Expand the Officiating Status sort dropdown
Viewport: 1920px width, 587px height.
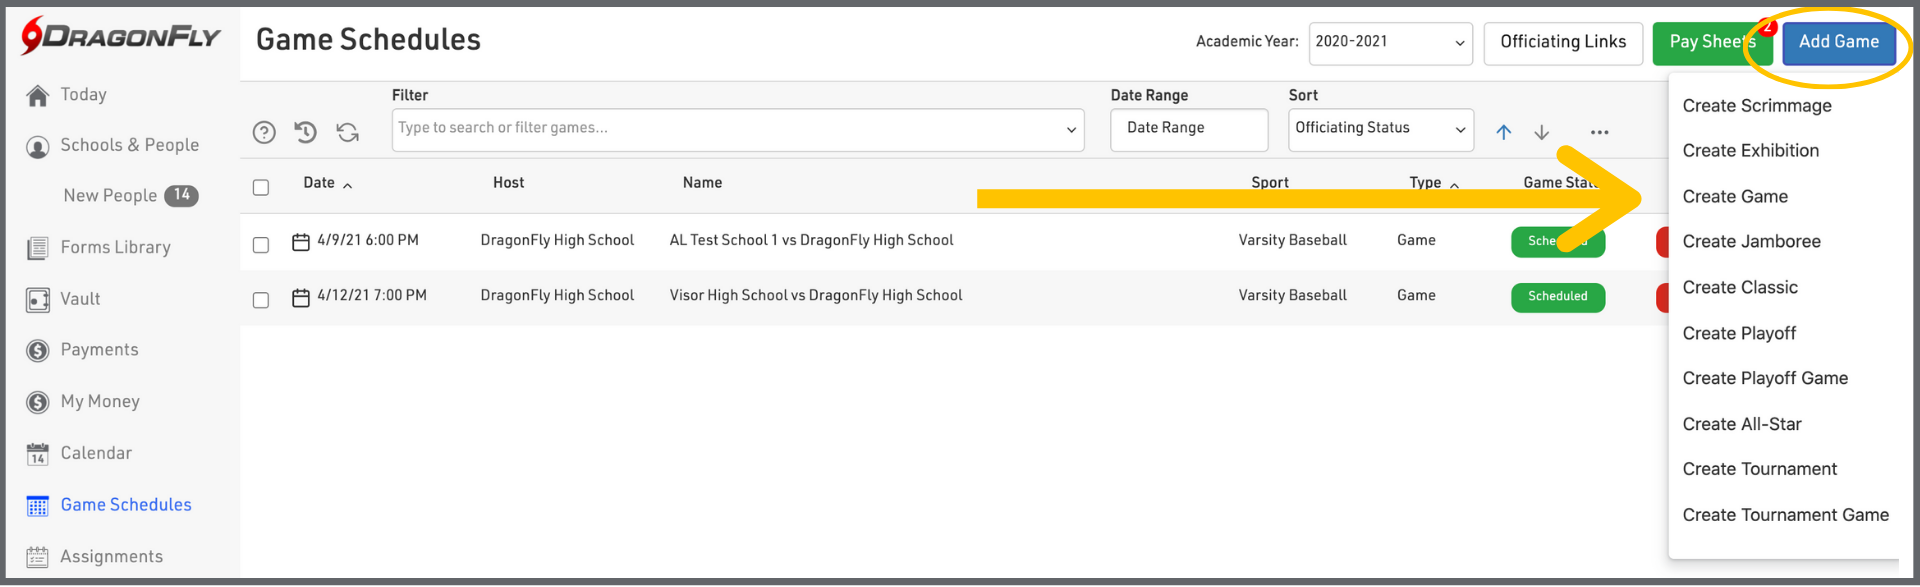(1380, 129)
